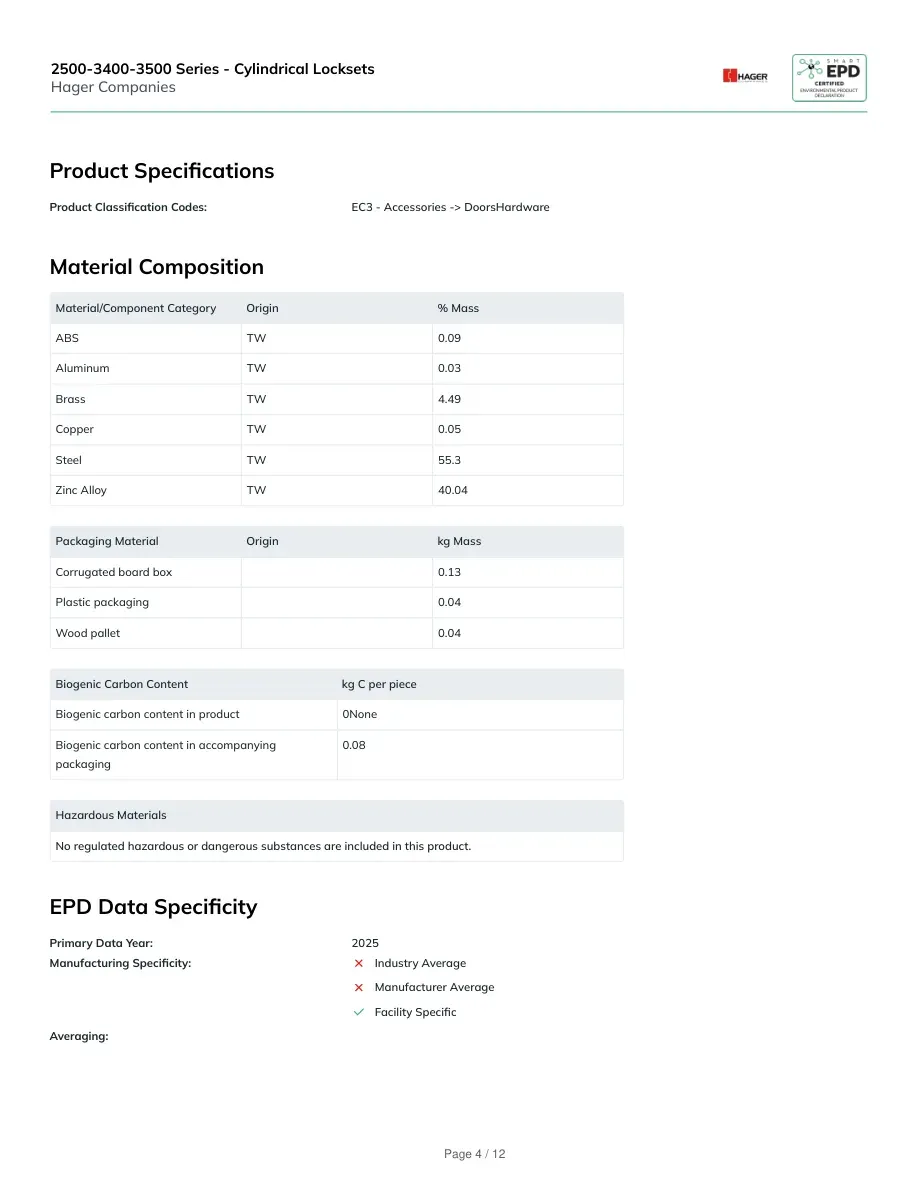918x1188 pixels.
Task: Click the Hager logo in header
Action: click(x=745, y=76)
